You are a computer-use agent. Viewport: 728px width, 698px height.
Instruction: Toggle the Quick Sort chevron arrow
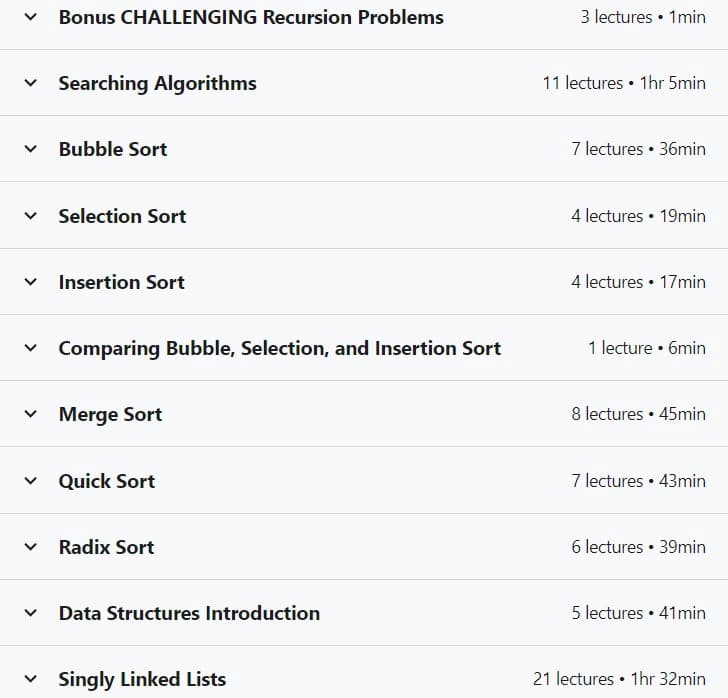pos(31,481)
